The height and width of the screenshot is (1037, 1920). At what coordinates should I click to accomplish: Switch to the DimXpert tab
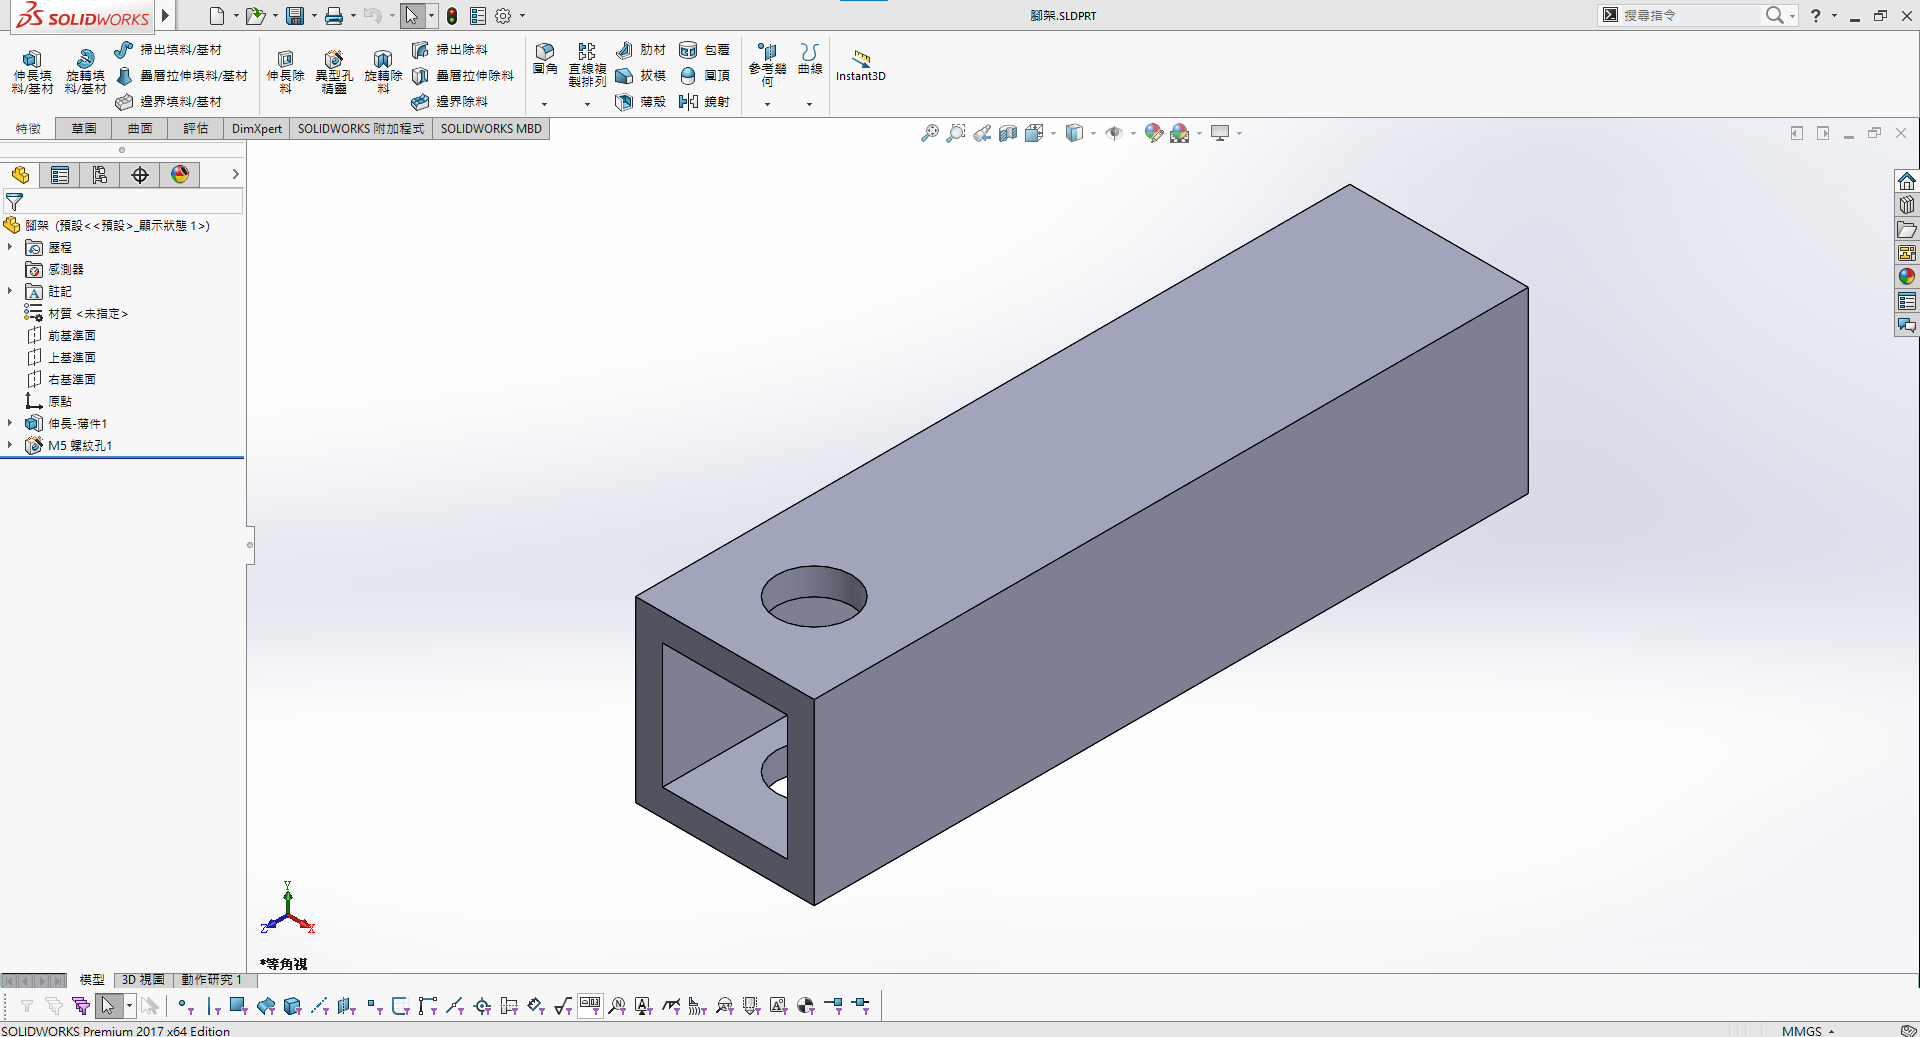click(x=257, y=129)
